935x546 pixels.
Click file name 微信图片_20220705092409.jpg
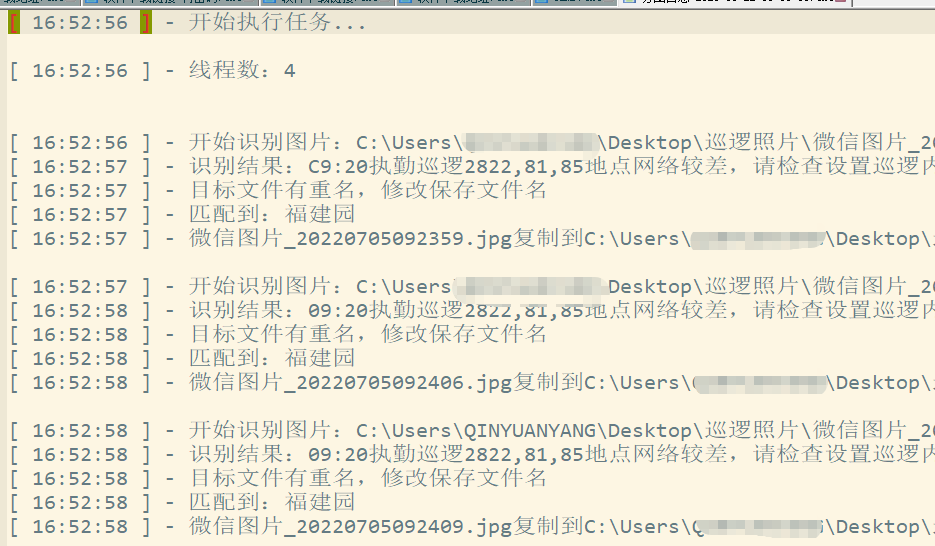point(351,527)
